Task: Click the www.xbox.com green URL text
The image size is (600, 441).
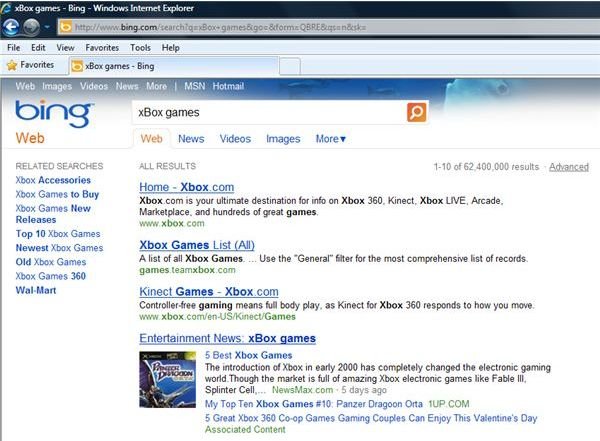Action: point(172,223)
